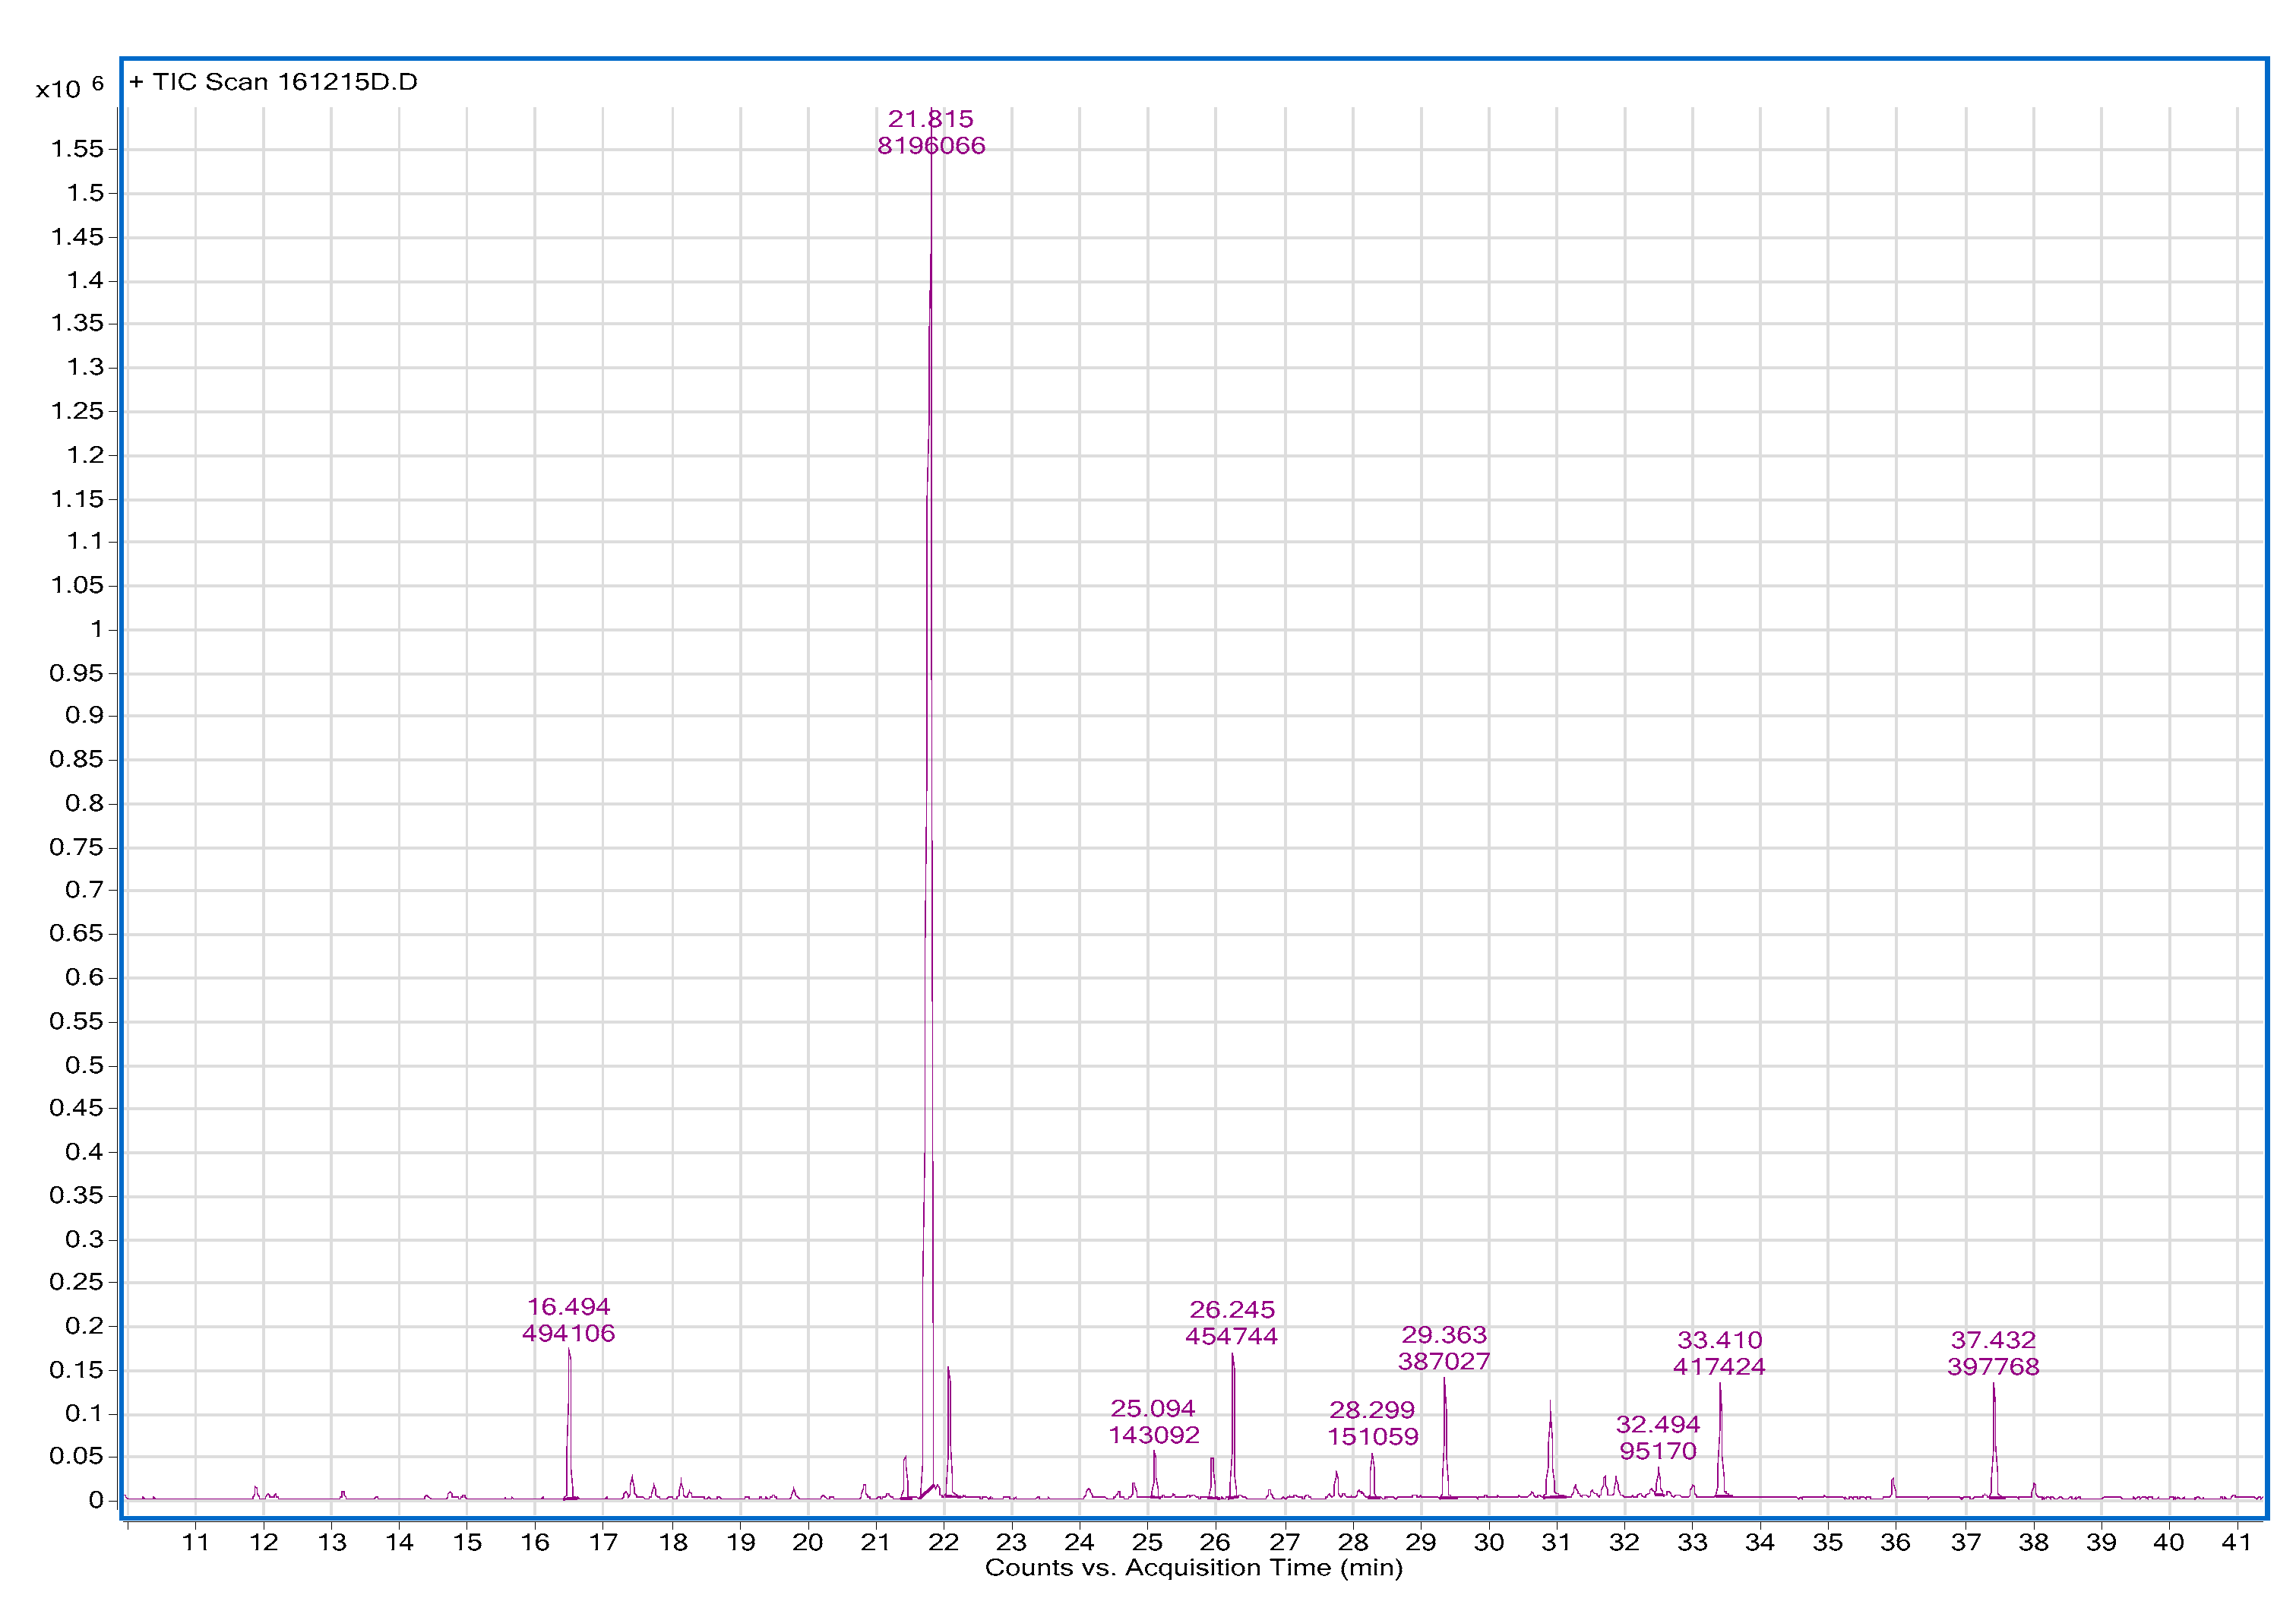Click the y-axis tick label 0.5
The image size is (2296, 1611).
(84, 1065)
